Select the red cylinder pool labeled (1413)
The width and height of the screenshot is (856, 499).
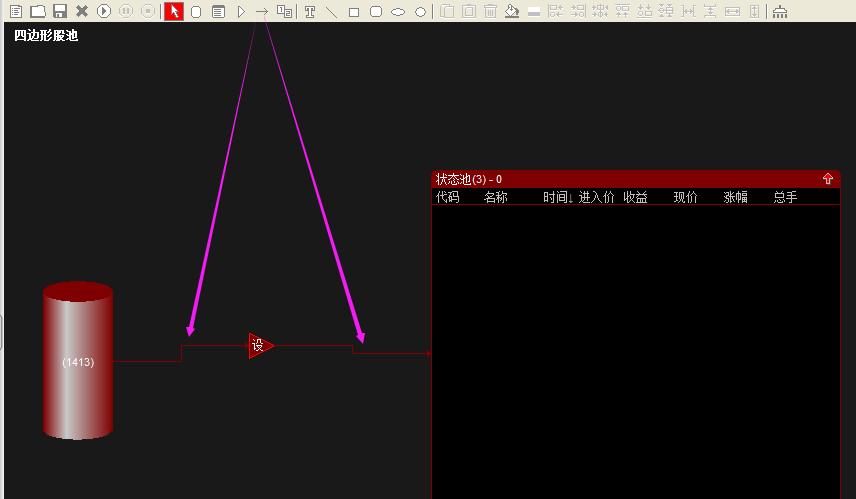coord(78,361)
